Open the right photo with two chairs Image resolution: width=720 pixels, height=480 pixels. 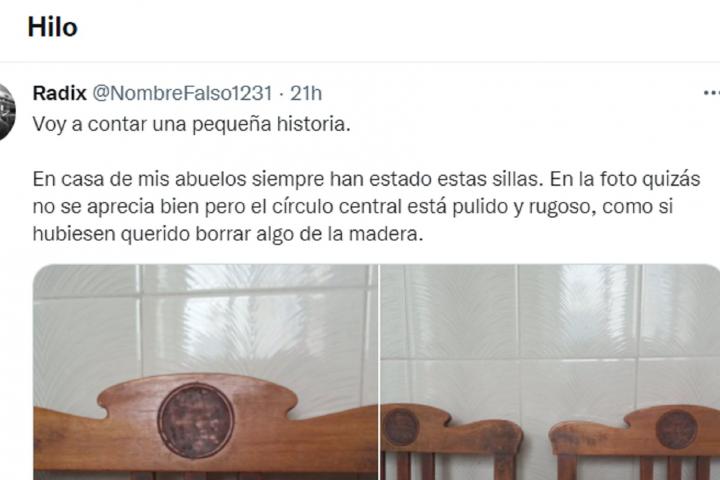550,372
